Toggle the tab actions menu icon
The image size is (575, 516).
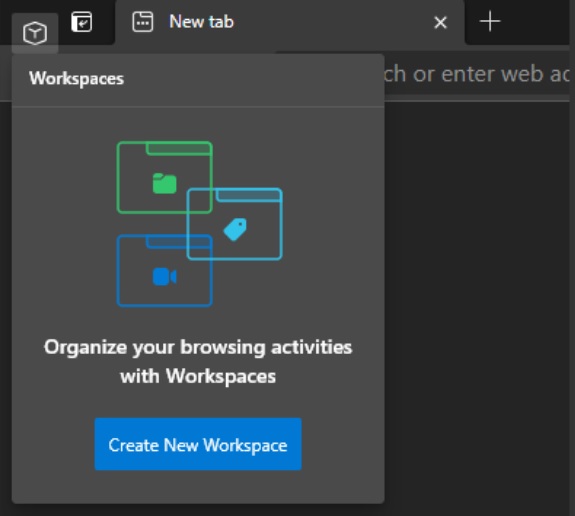(81, 22)
